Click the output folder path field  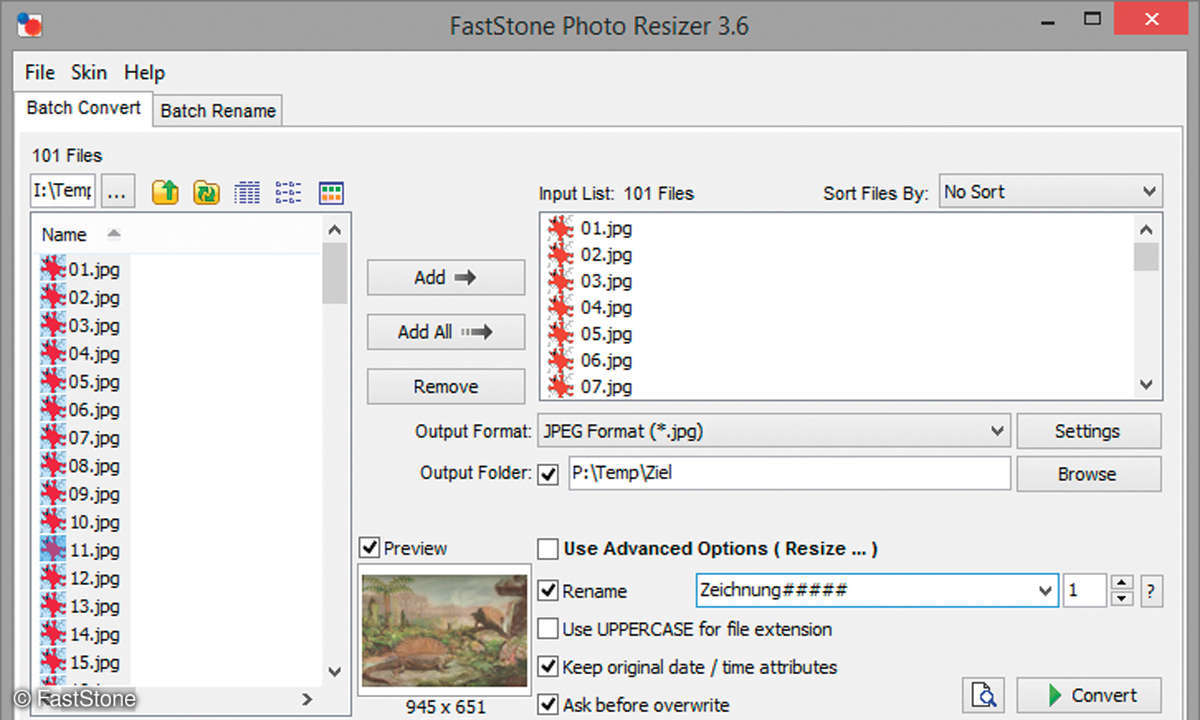tap(789, 474)
